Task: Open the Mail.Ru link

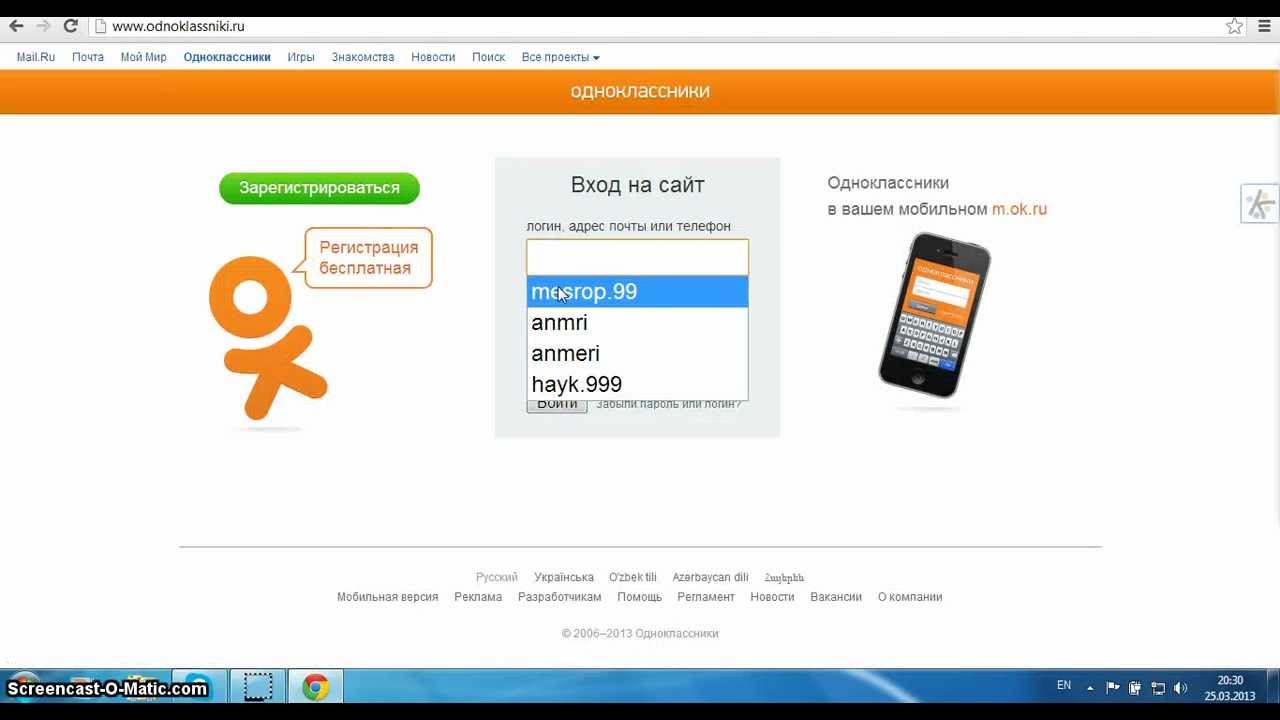Action: pyautogui.click(x=36, y=57)
